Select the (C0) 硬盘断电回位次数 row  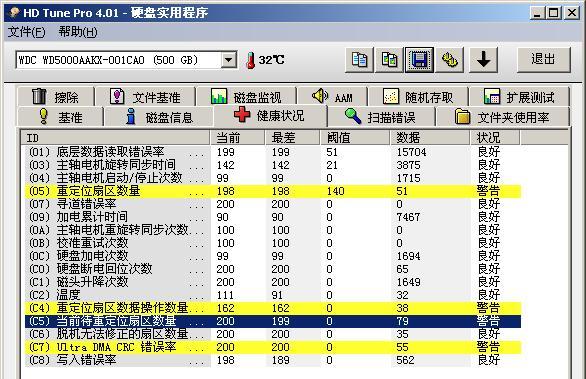[x=273, y=269]
